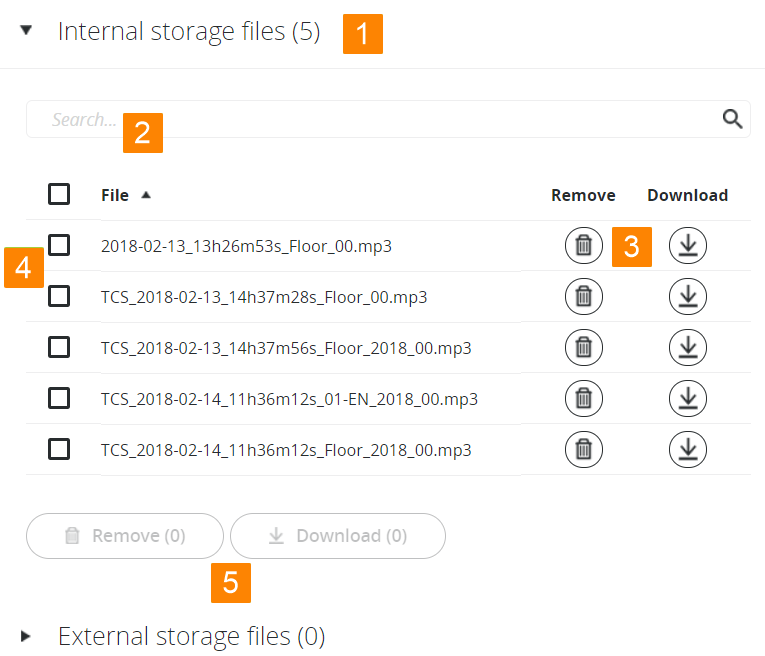
Task: Delete TCS_2018-02-13_14h37m56s_Floor_2018_00.mp3 using trash icon
Action: coord(584,347)
